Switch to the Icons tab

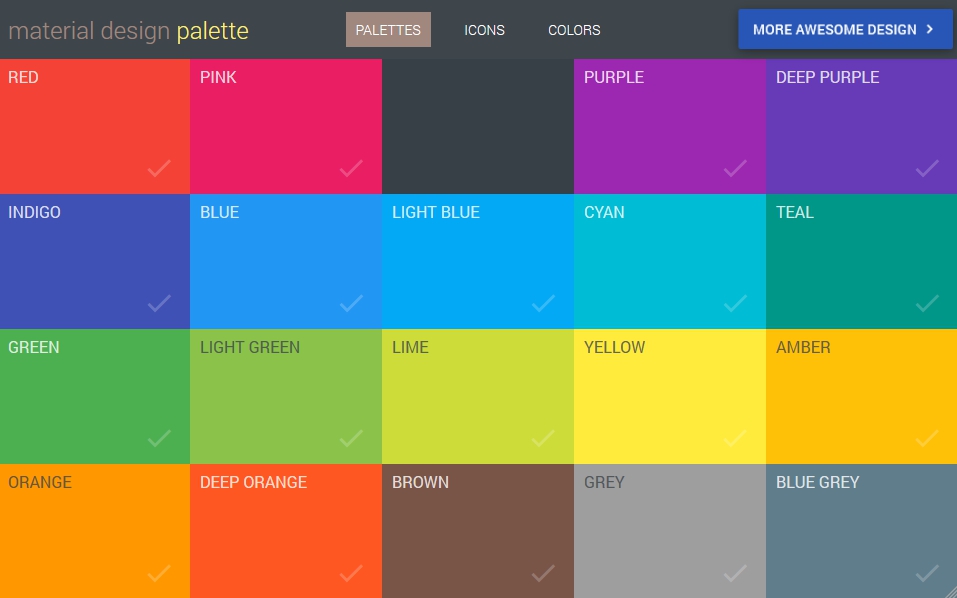484,30
